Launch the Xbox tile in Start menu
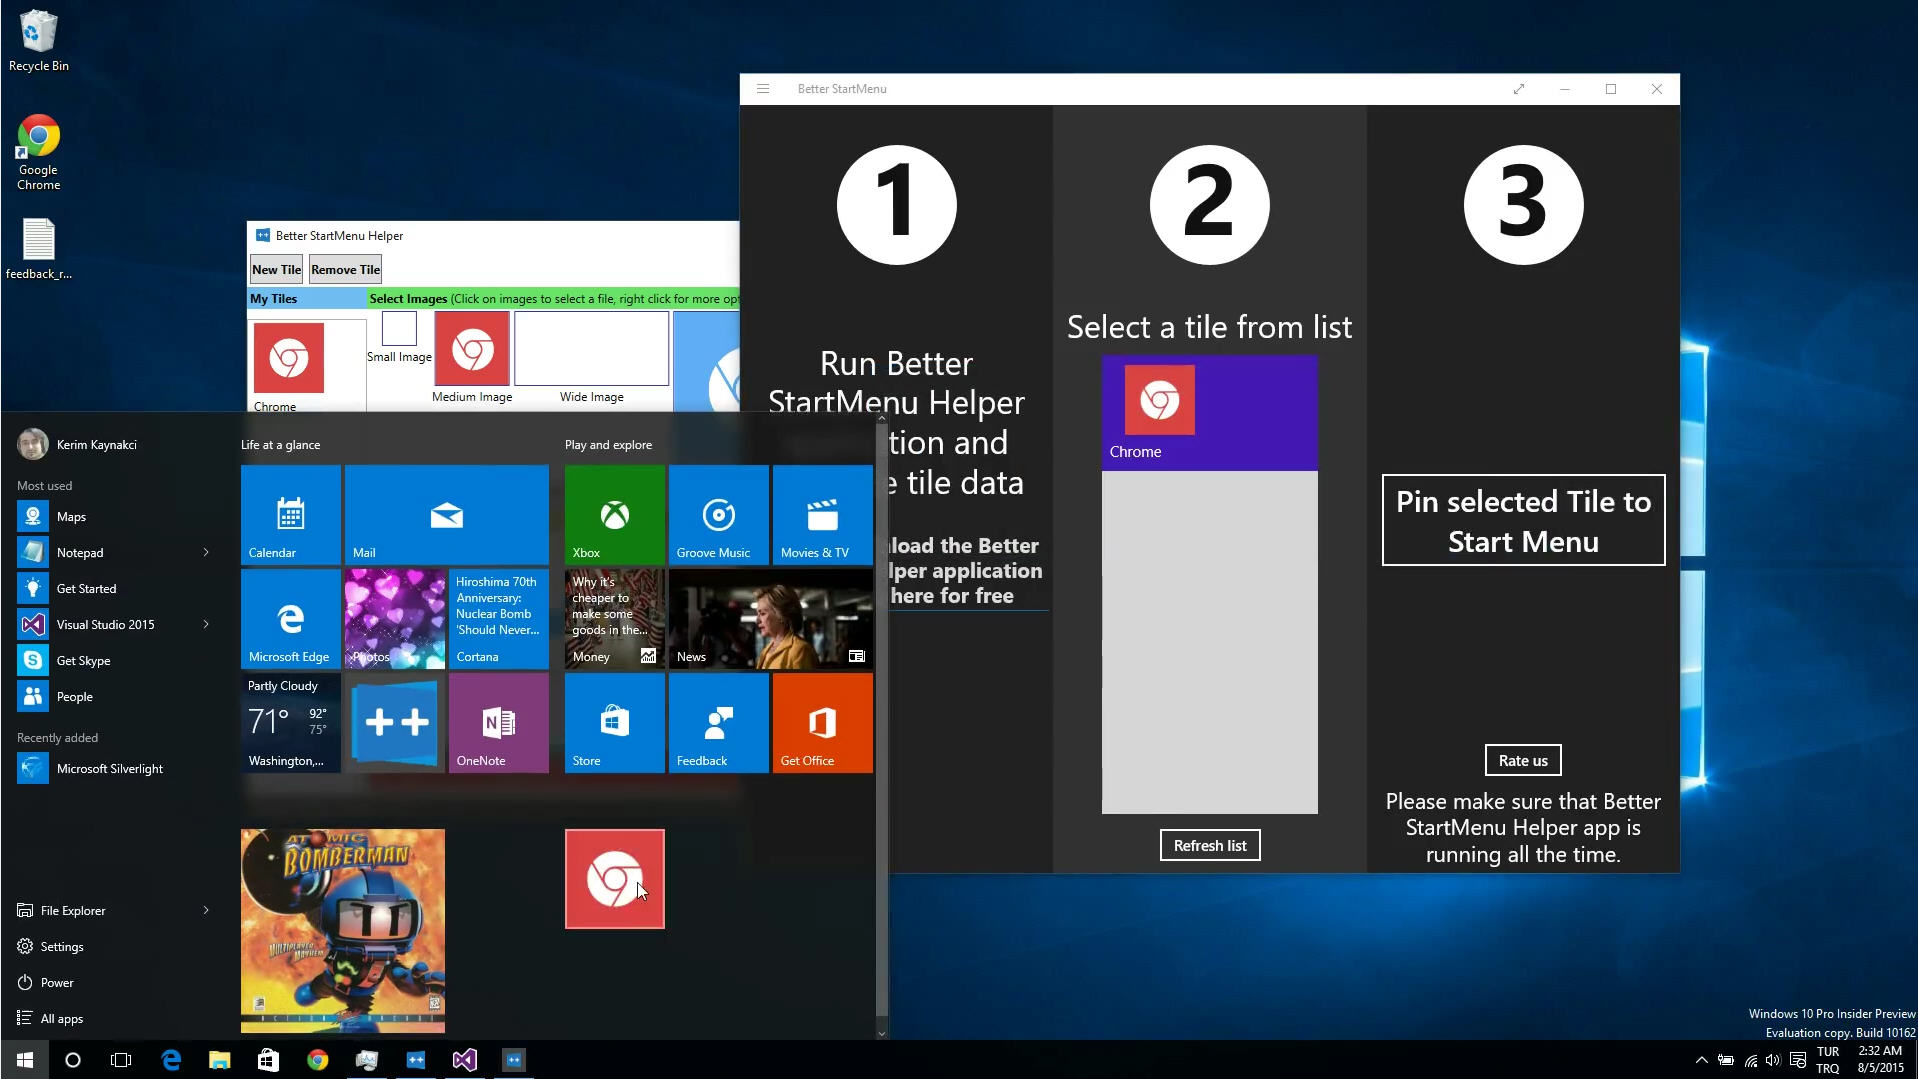The height and width of the screenshot is (1079, 1918). [613, 514]
